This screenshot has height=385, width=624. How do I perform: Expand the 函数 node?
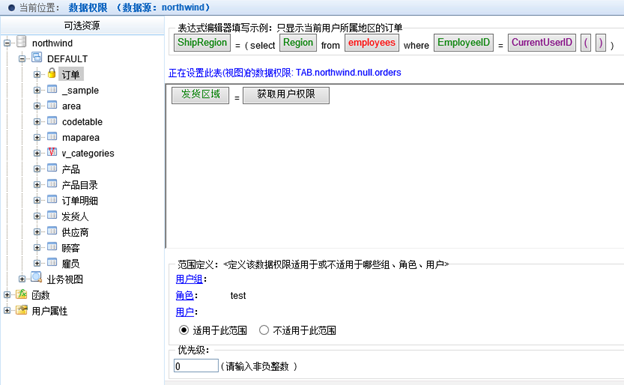7,295
